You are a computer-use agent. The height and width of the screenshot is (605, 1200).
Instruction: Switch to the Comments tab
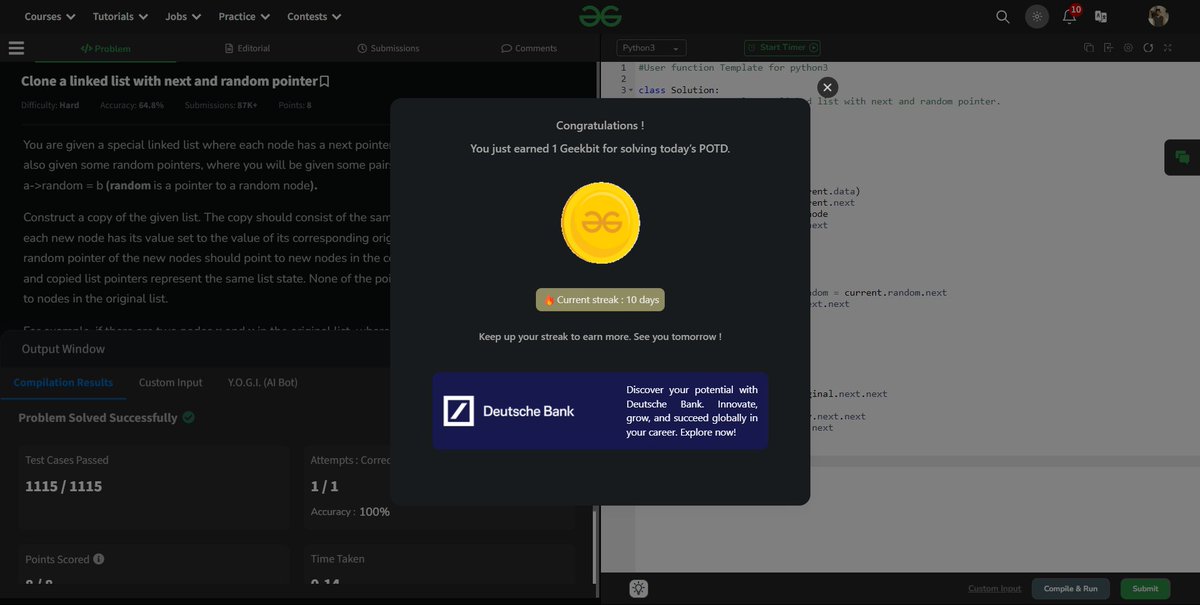[x=529, y=48]
